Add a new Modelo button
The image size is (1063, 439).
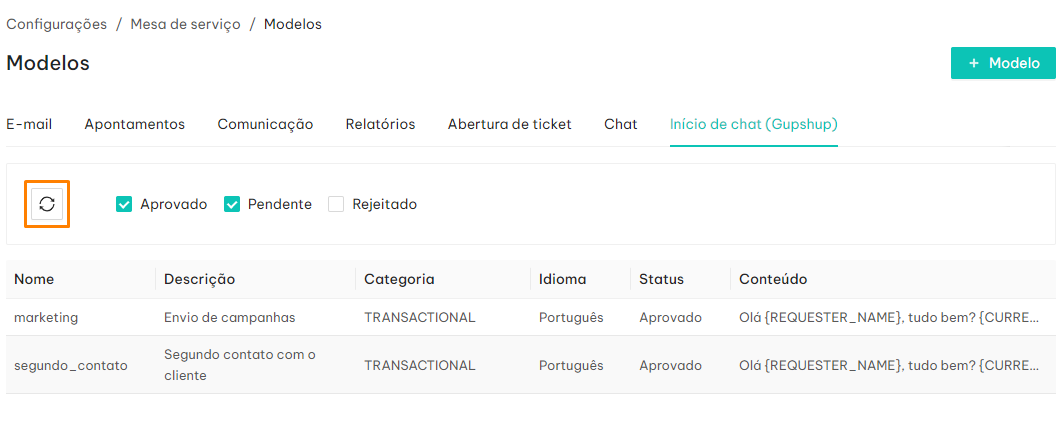click(x=1003, y=63)
